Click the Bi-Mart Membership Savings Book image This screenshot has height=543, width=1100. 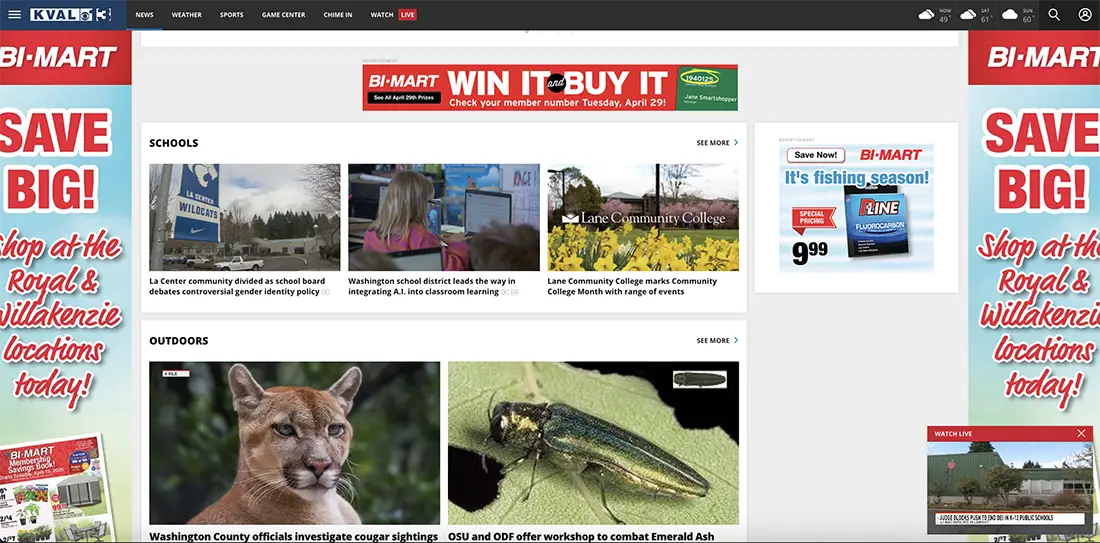(x=56, y=489)
